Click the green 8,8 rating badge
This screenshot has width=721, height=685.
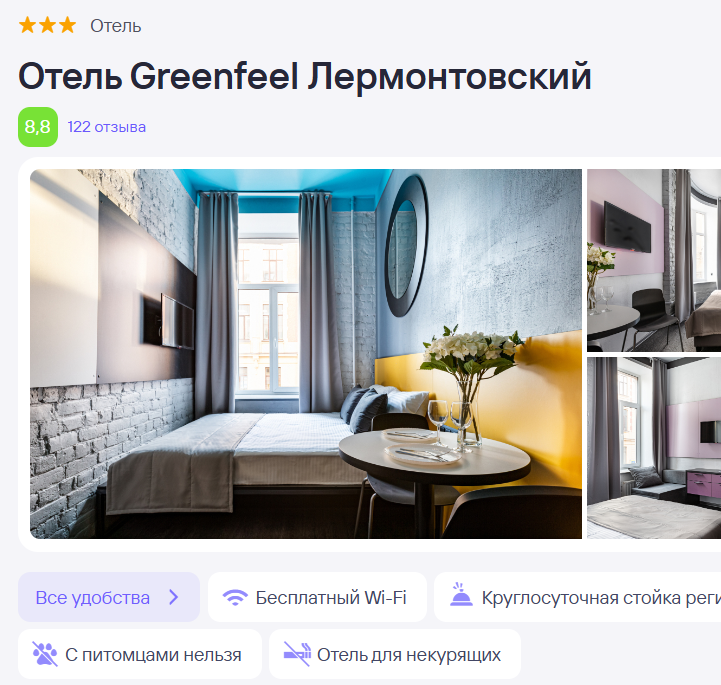pos(38,127)
